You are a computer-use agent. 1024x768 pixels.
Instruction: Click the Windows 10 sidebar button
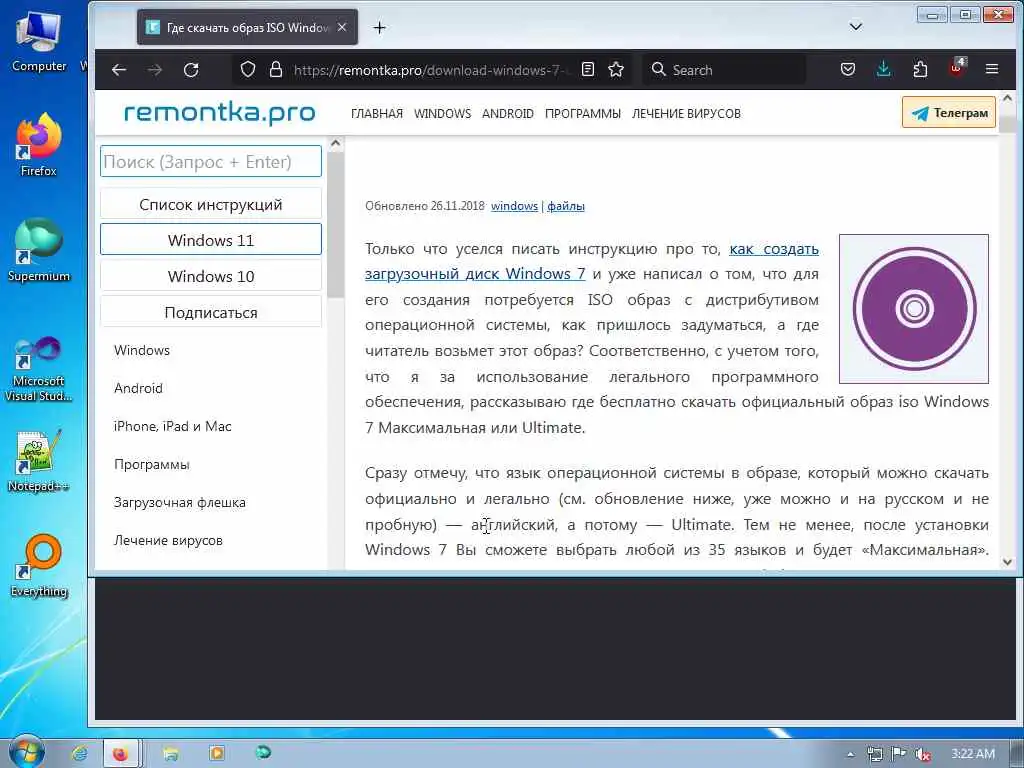click(x=211, y=276)
